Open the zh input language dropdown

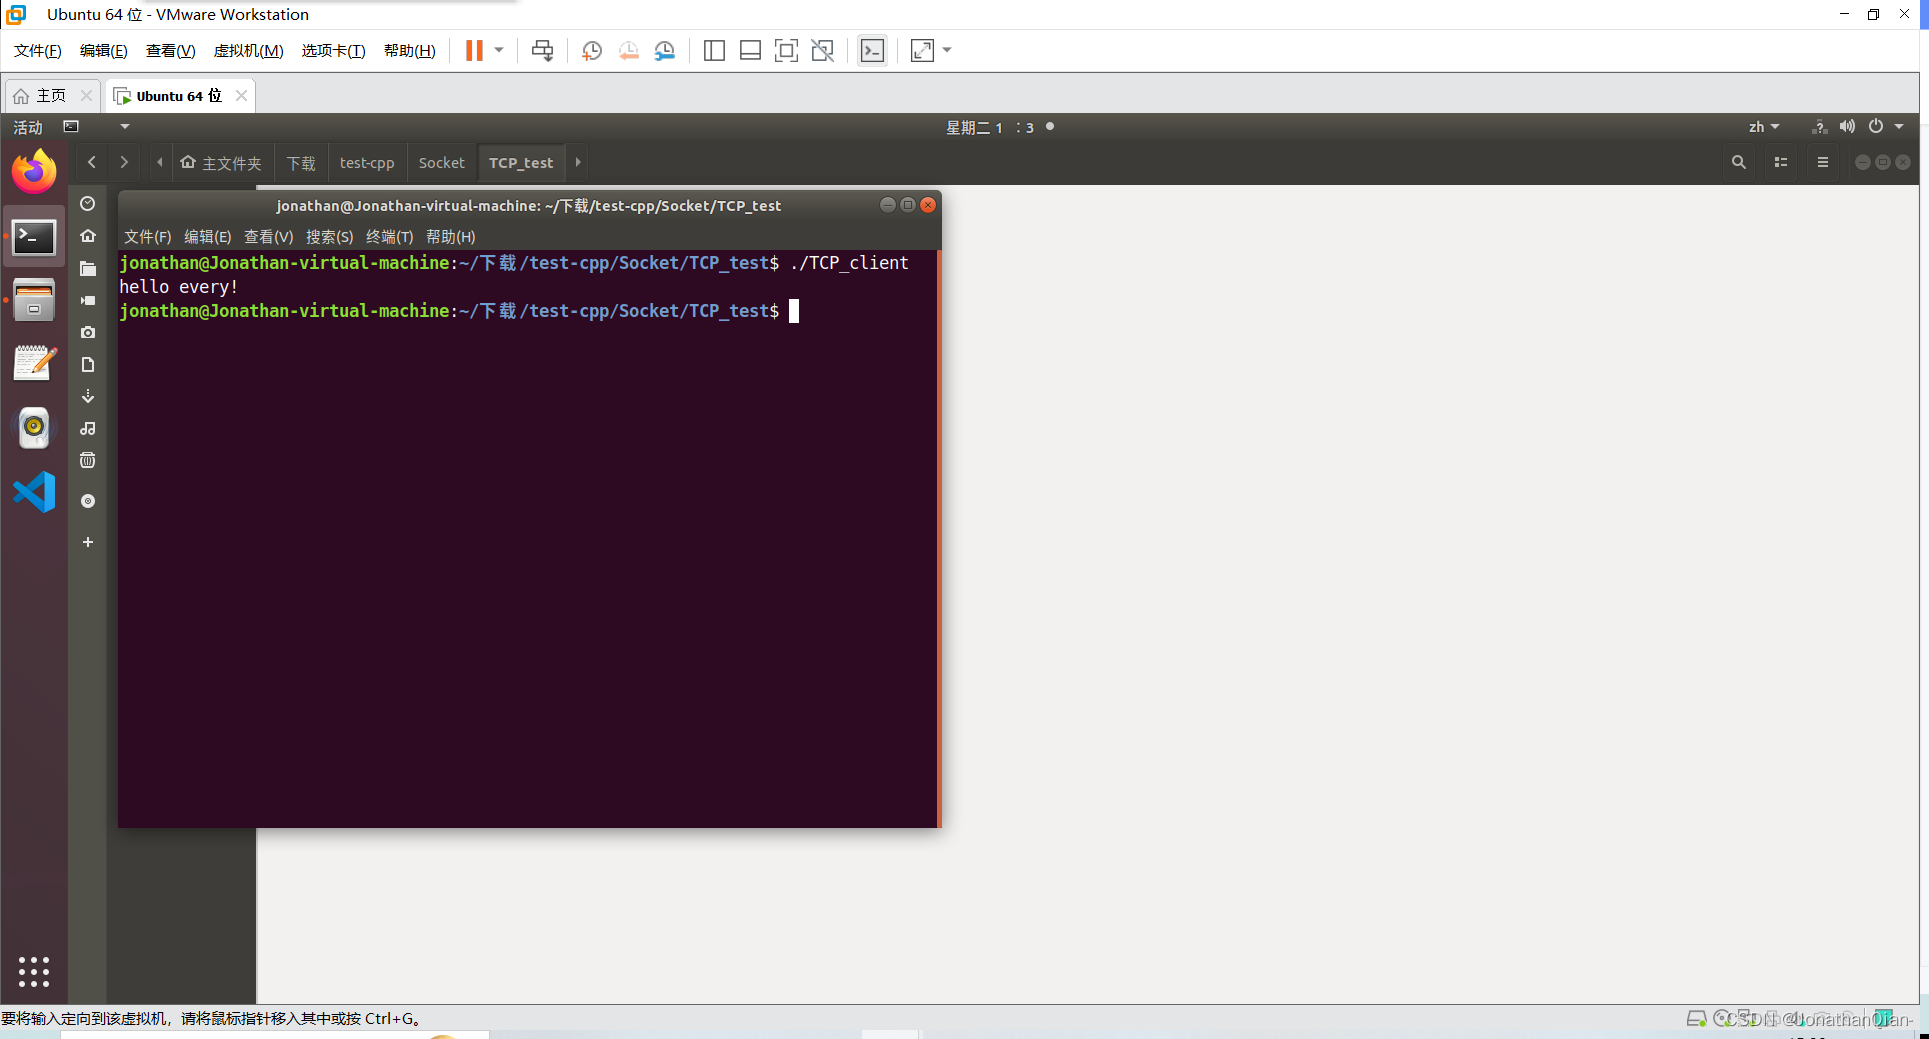coord(1763,127)
